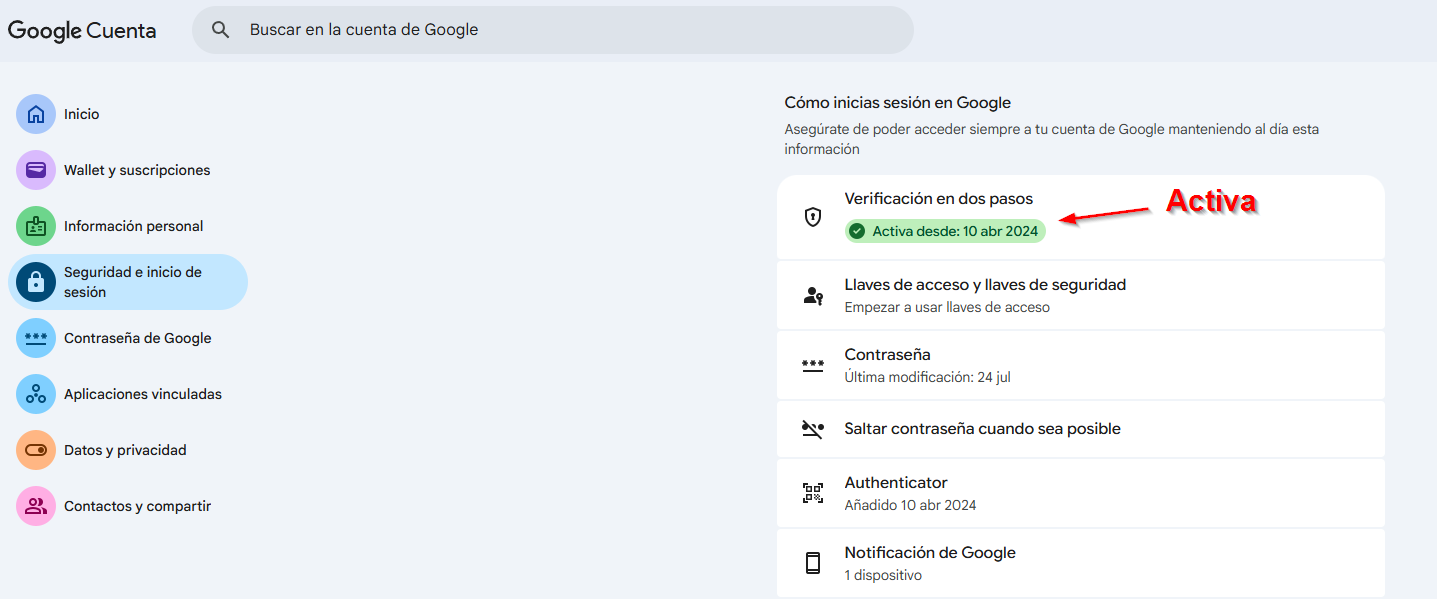Click the Cómo inicias sesión en Google heading
This screenshot has height=599, width=1437.
(897, 103)
